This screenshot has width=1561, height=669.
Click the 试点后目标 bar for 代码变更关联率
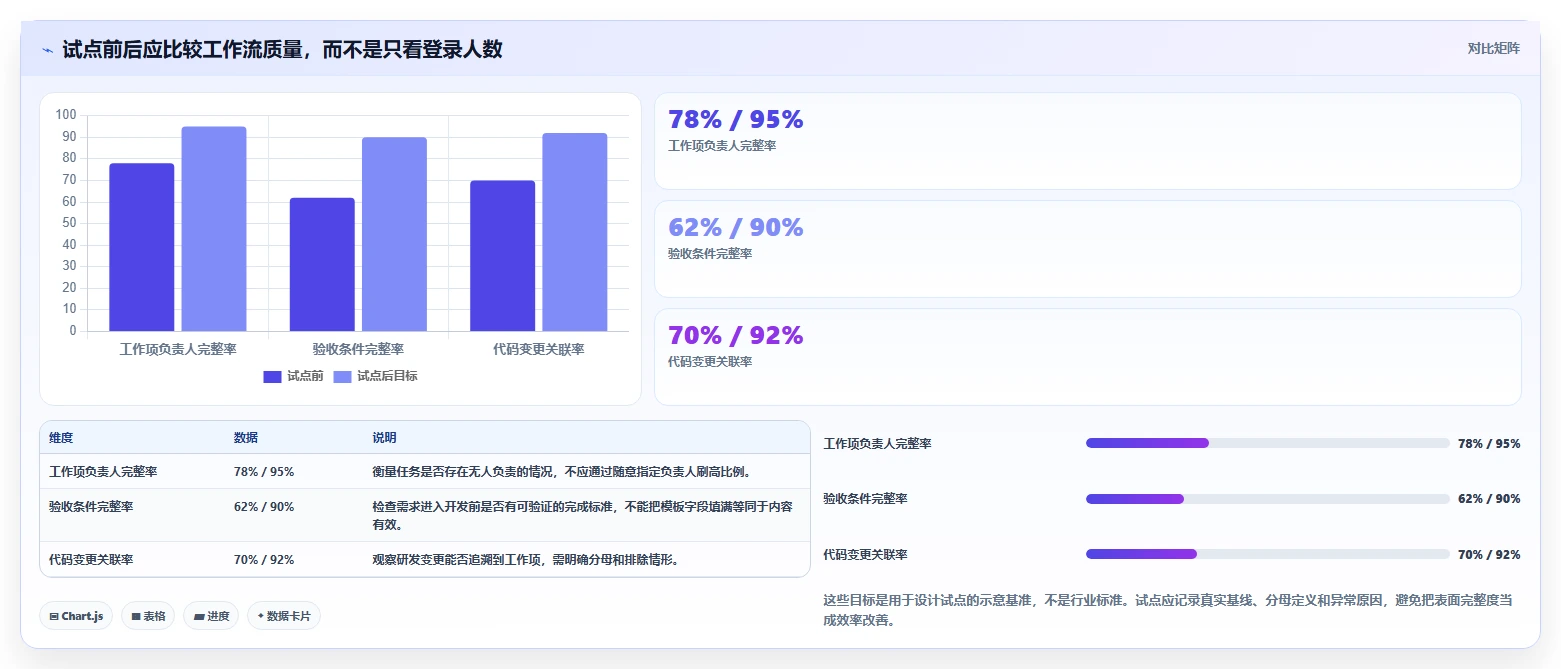(575, 232)
